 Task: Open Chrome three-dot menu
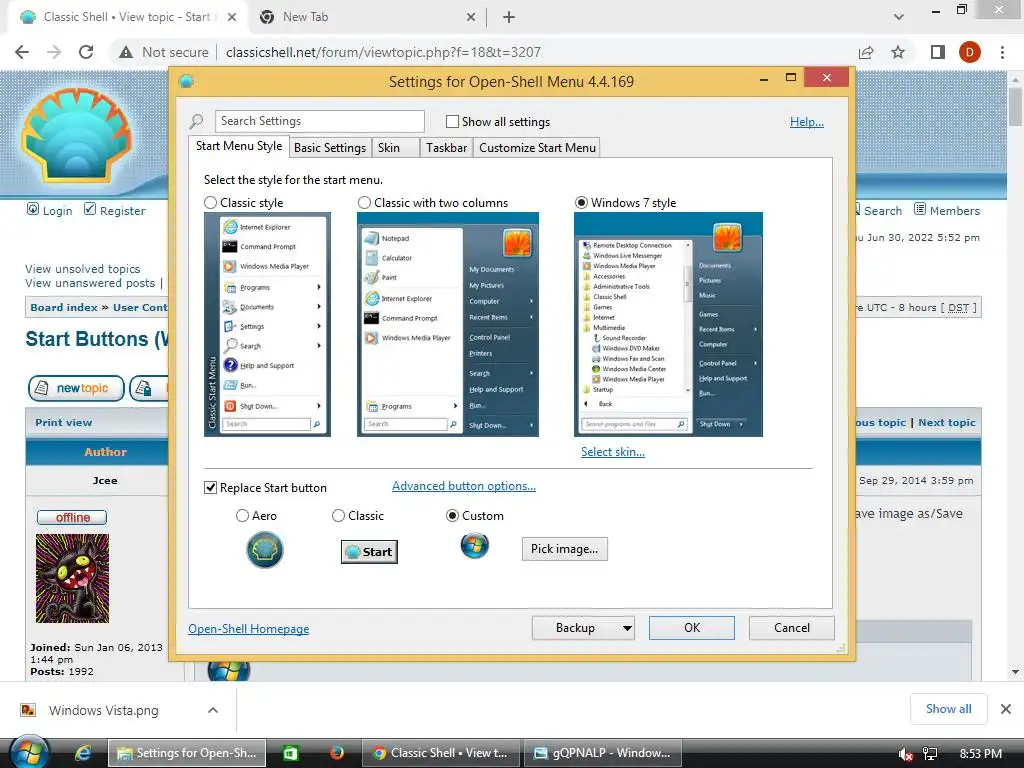pos(1002,52)
